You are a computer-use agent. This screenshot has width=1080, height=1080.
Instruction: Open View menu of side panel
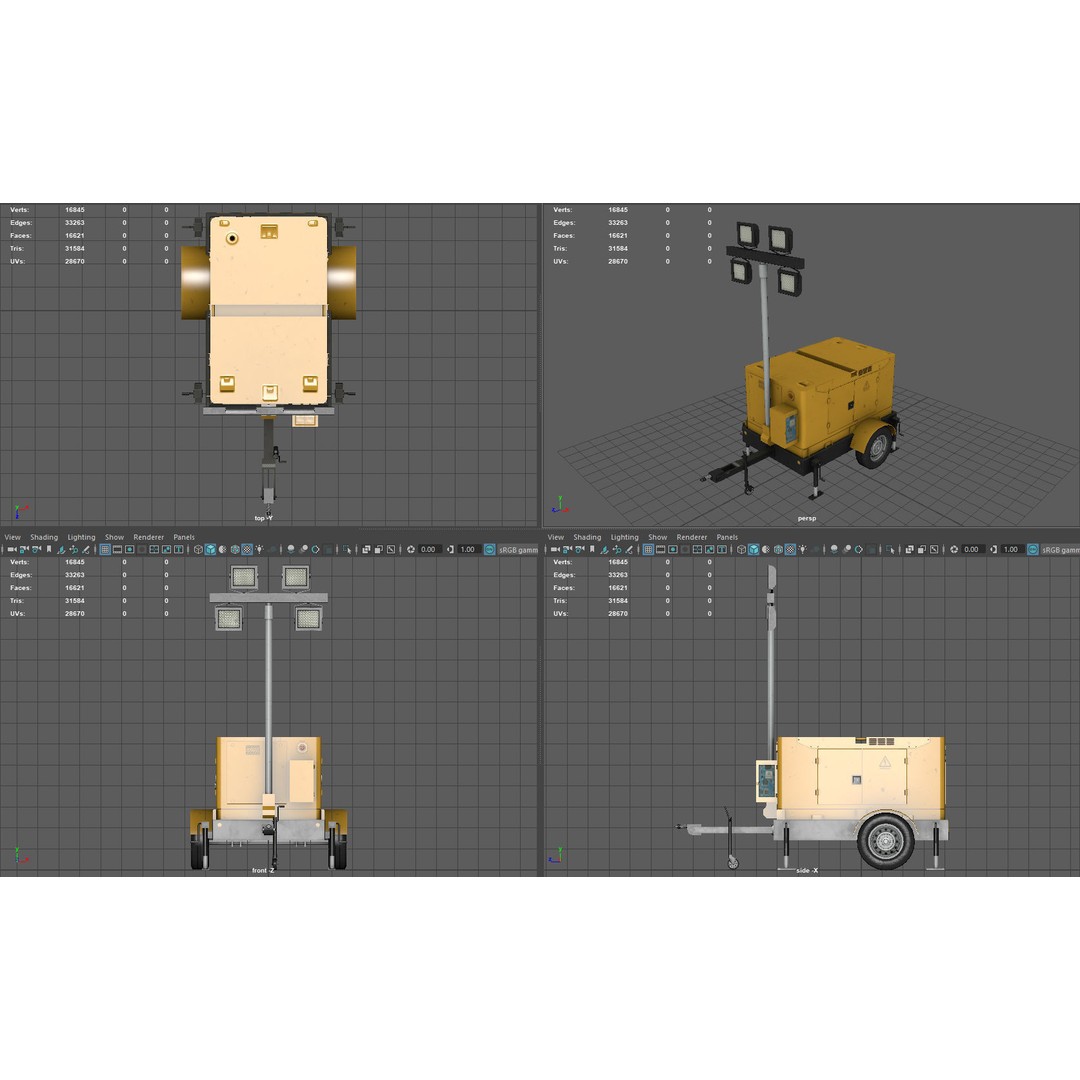(x=556, y=537)
